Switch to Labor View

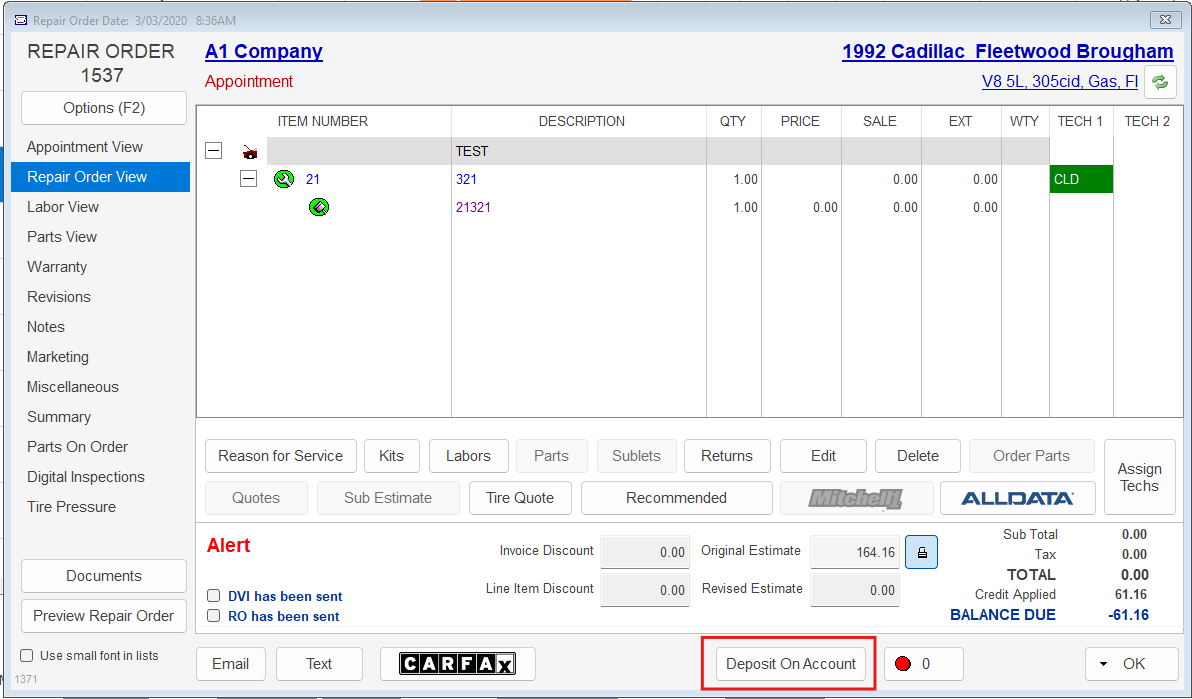pos(63,207)
